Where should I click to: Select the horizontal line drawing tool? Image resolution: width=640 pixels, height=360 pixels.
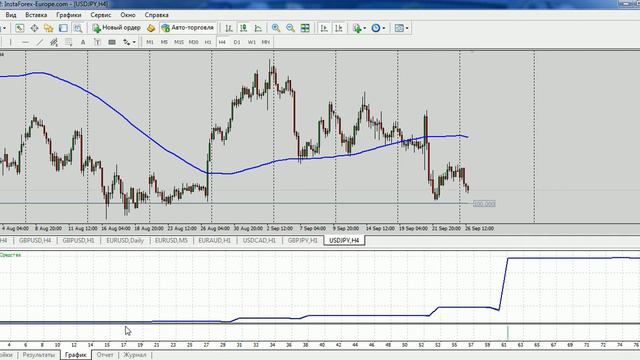pyautogui.click(x=25, y=42)
